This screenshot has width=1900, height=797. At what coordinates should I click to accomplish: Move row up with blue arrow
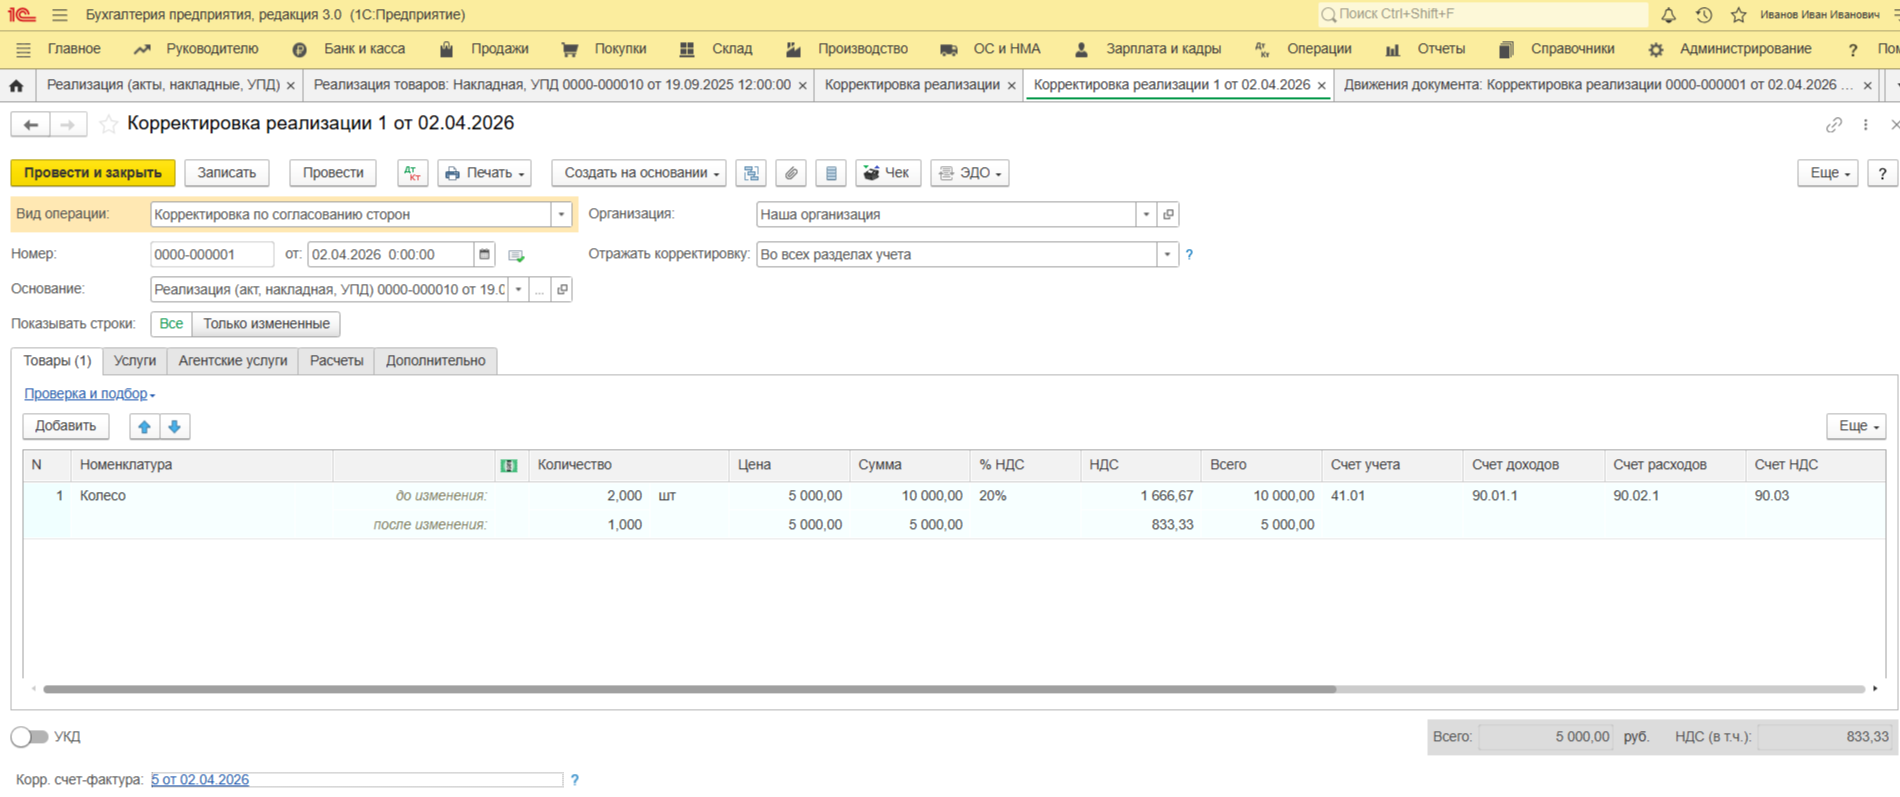pos(144,427)
